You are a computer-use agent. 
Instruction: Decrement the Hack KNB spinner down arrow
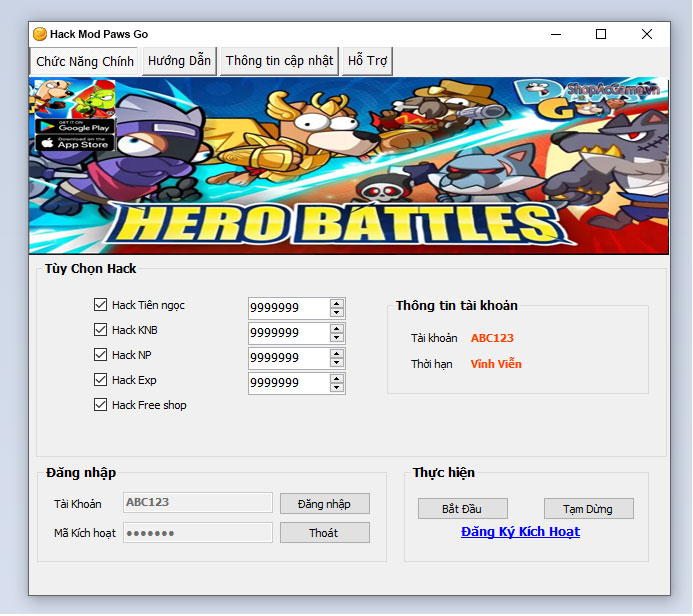point(337,338)
